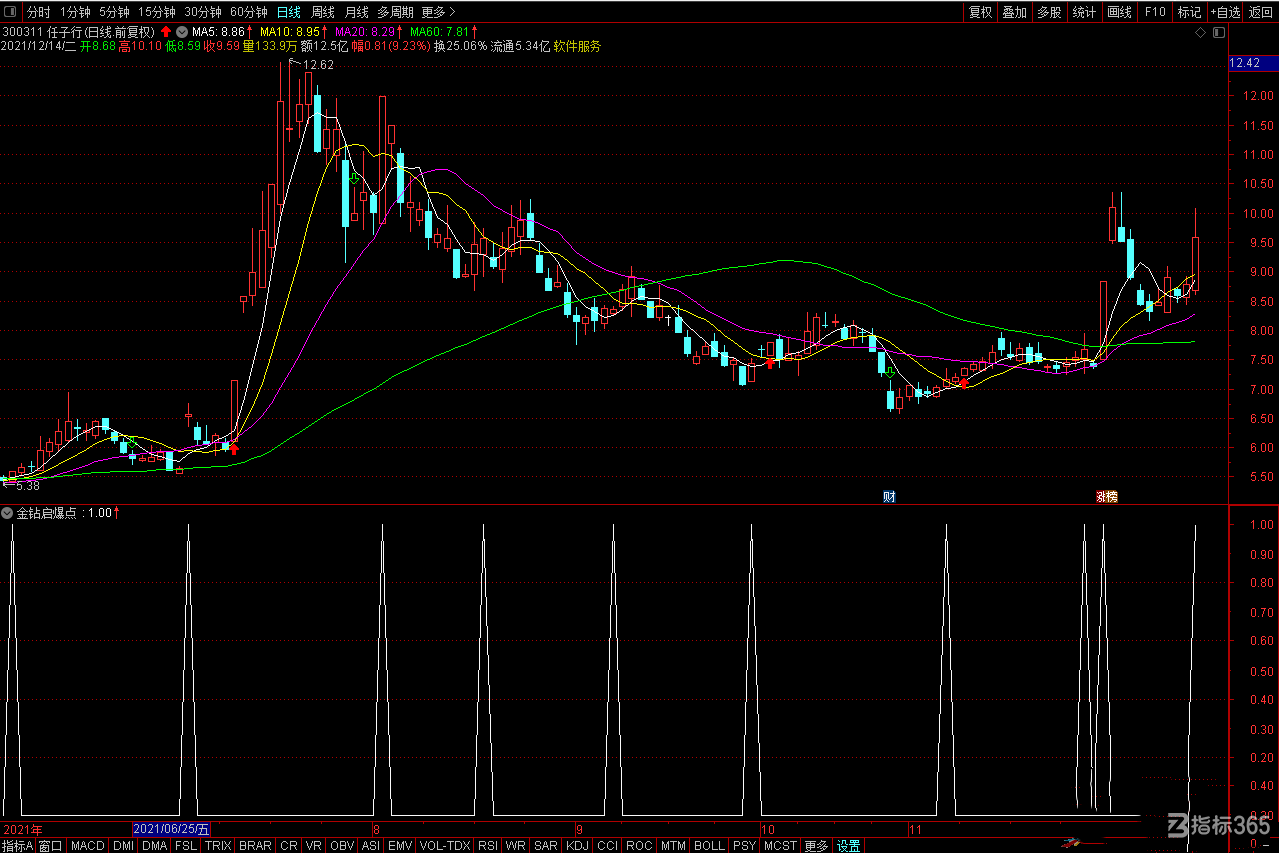Click the MA5: 8.86 indicator label
1279x853 pixels.
tap(218, 33)
